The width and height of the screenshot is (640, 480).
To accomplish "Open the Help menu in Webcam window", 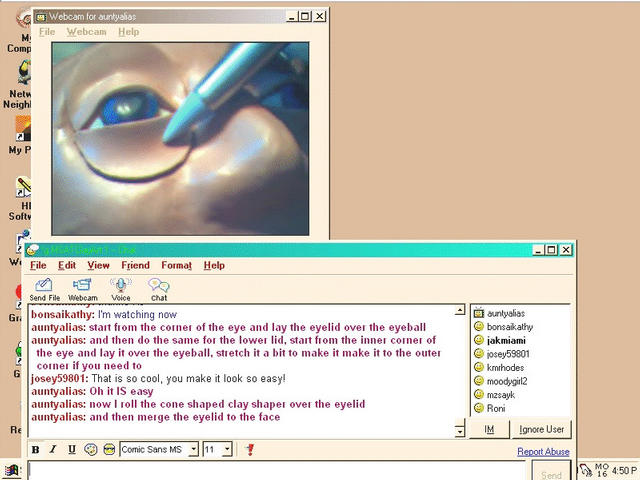I will pos(129,32).
